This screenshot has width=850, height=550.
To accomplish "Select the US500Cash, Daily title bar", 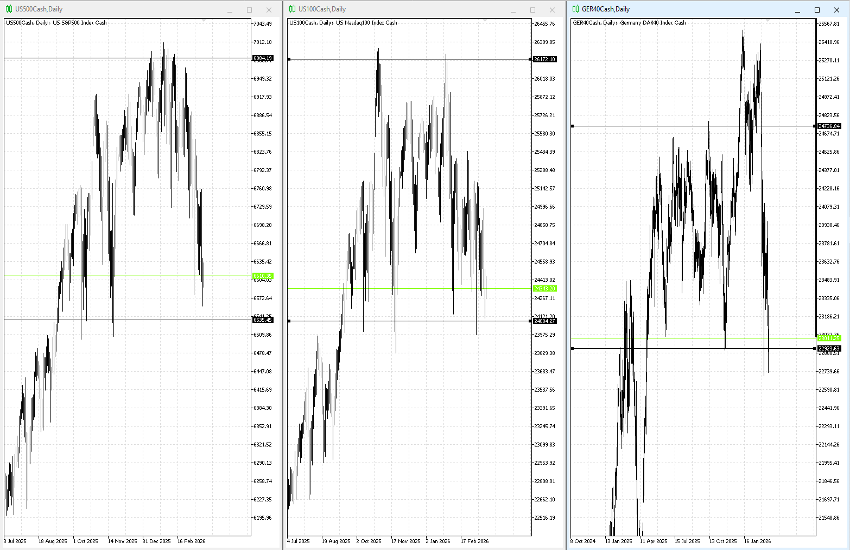I will point(120,8).
